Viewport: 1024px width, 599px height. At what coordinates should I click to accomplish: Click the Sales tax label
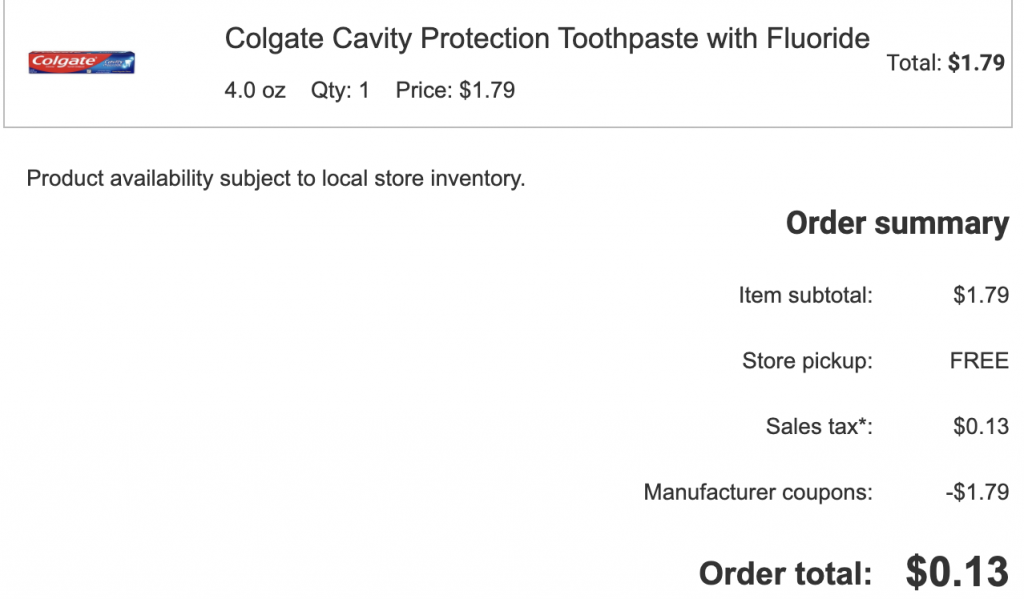point(819,427)
